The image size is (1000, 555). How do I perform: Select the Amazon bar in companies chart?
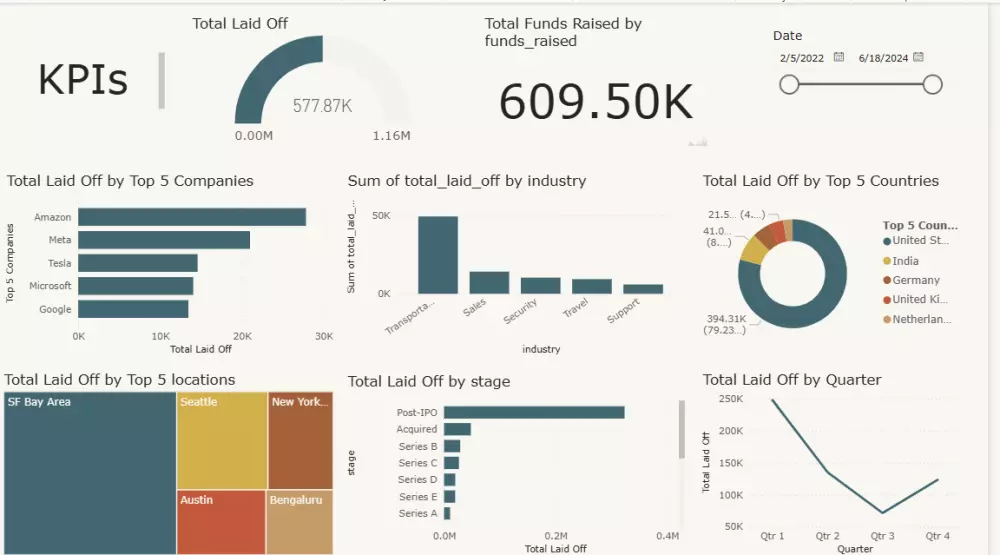pos(192,217)
